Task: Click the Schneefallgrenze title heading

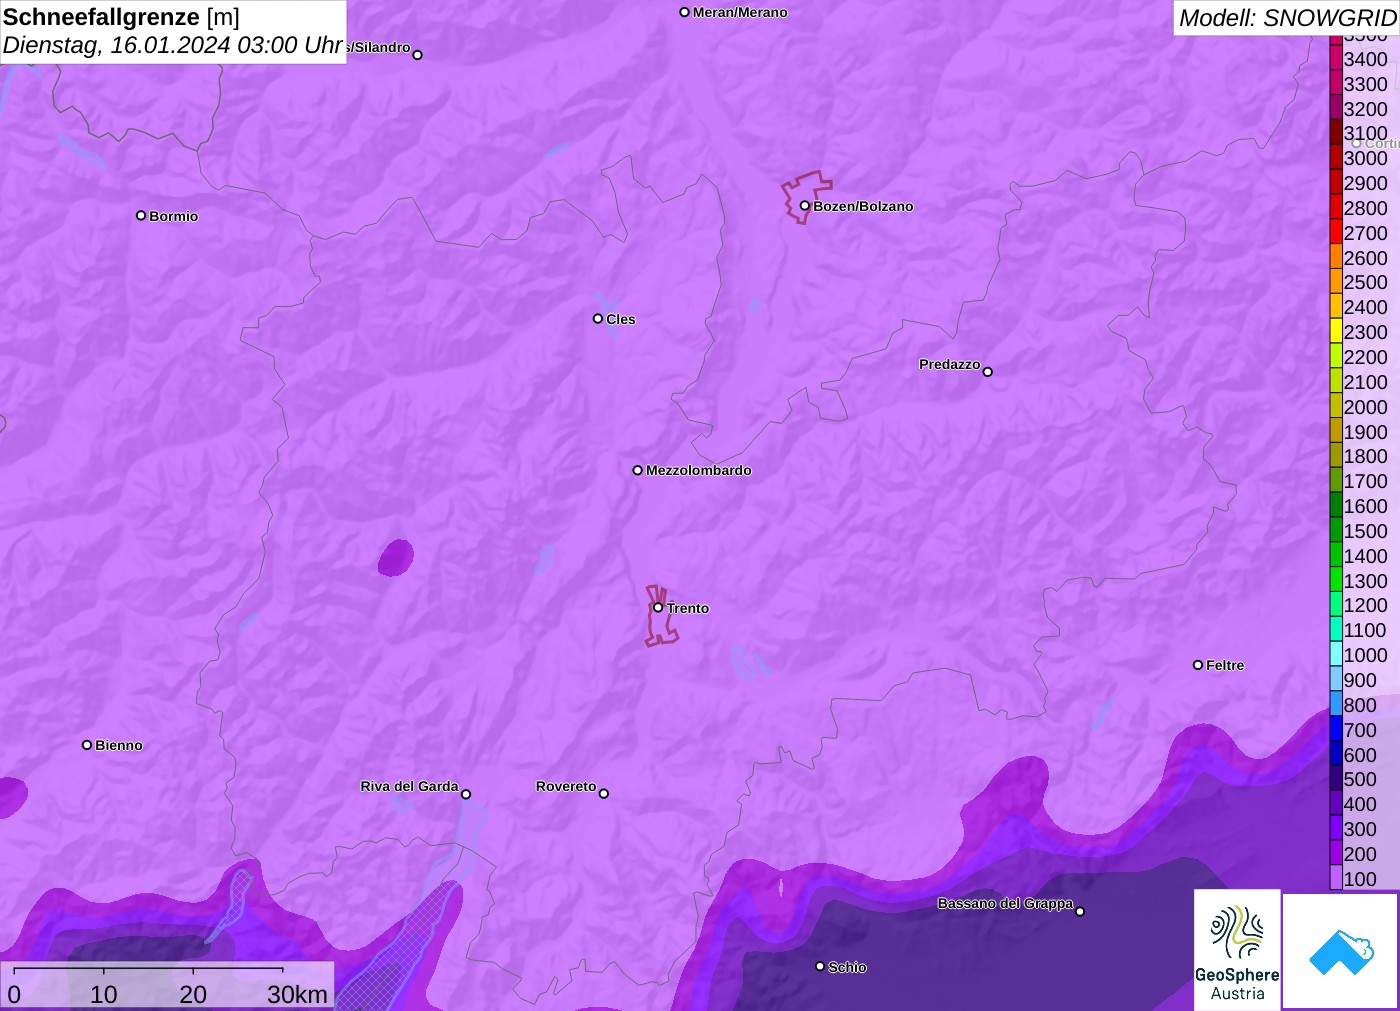Action: pyautogui.click(x=101, y=17)
